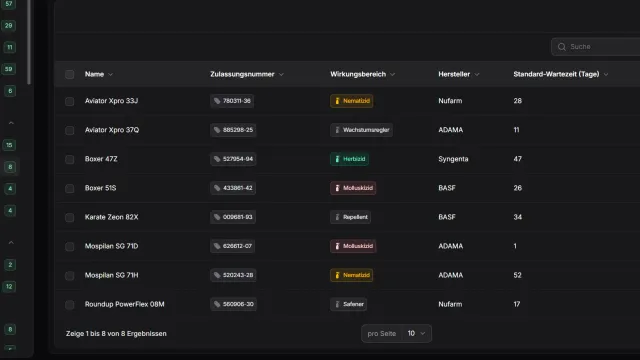The width and height of the screenshot is (640, 360).
Task: Sort by Hersteller column
Action: tap(459, 74)
